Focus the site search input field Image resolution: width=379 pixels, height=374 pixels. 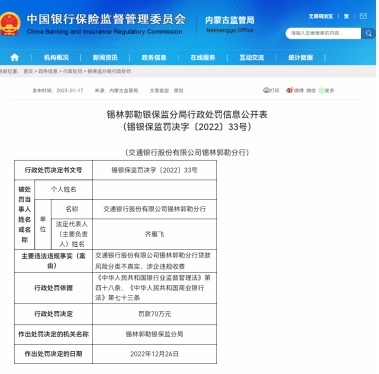(323, 33)
